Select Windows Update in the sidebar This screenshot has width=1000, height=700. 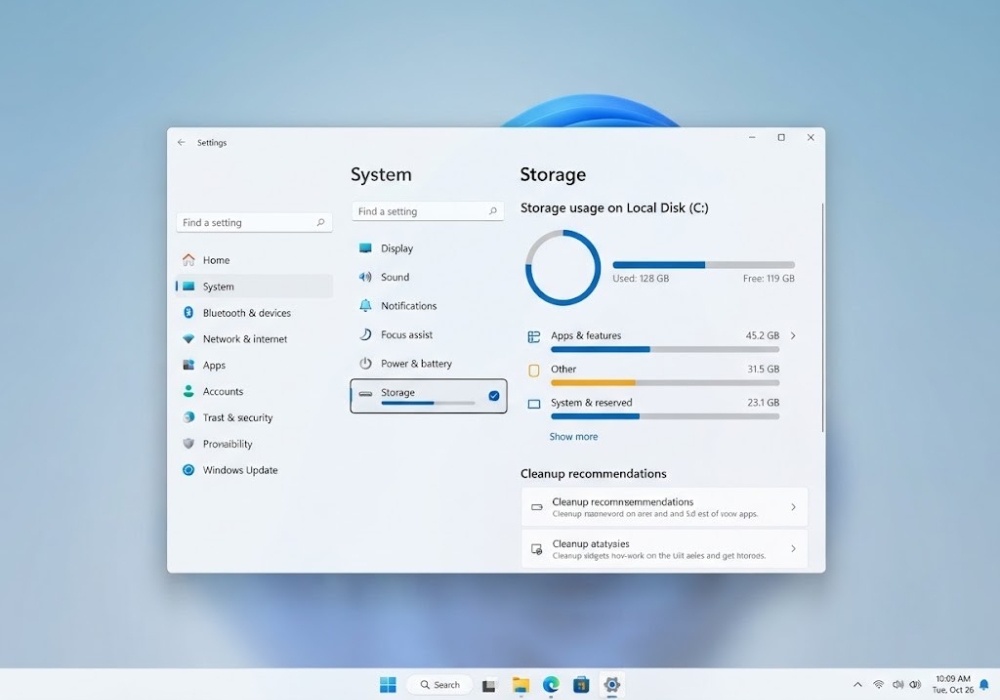tap(254, 470)
